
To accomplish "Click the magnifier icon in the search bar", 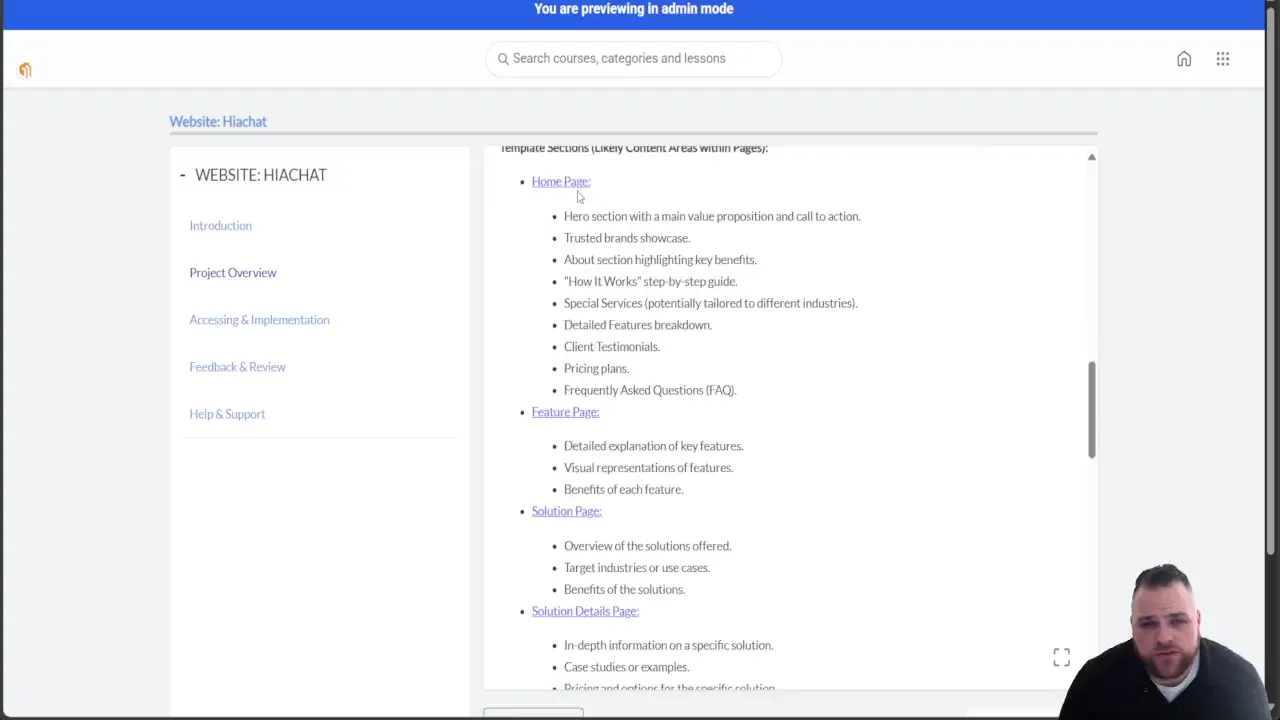I will pyautogui.click(x=503, y=58).
